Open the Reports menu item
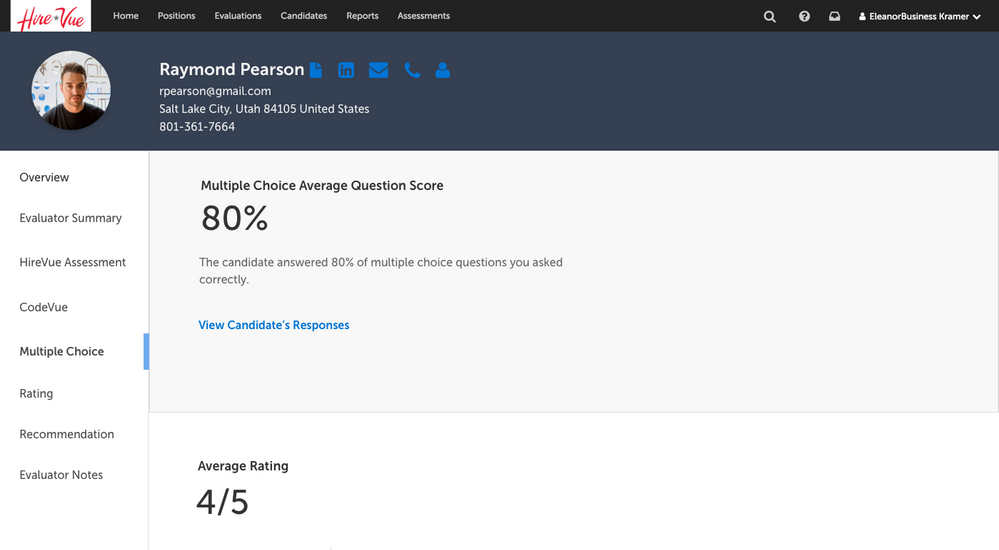Image resolution: width=999 pixels, height=550 pixels. click(x=362, y=16)
